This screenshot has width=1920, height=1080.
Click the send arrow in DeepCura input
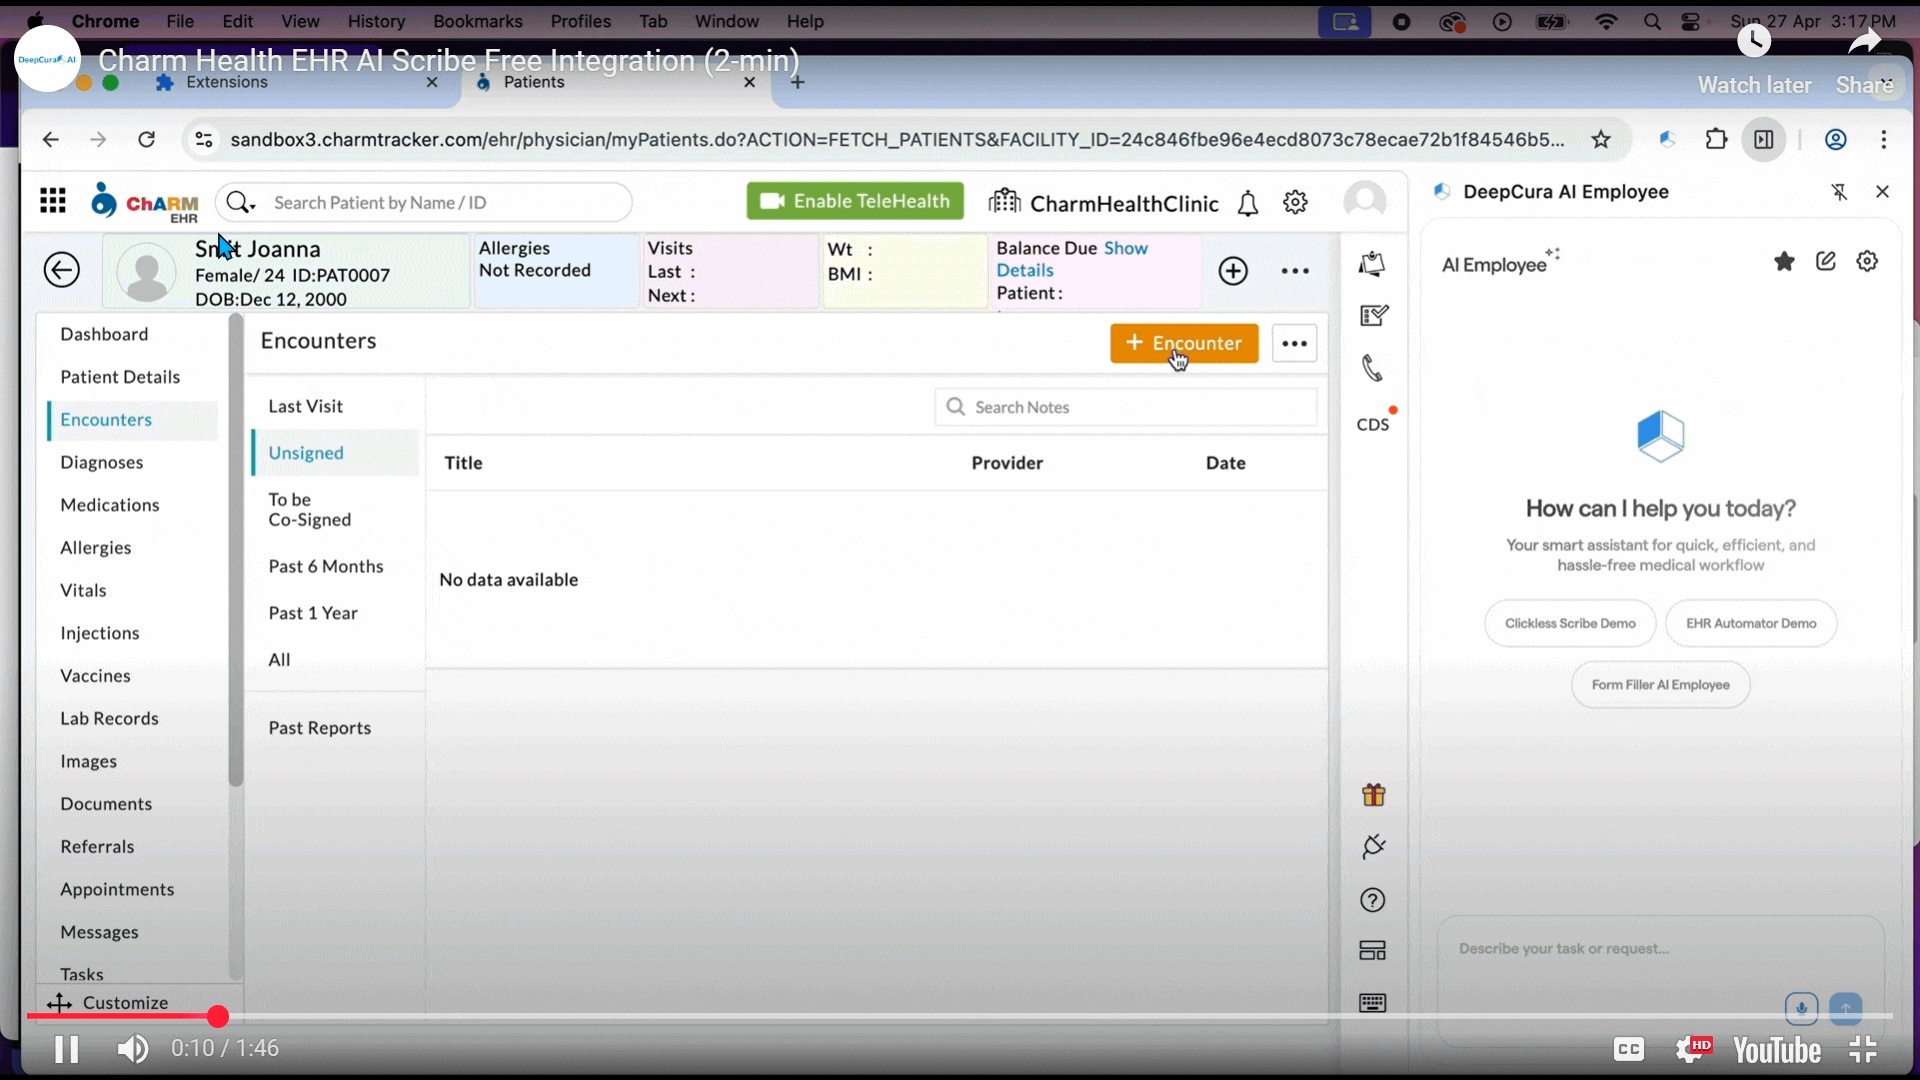click(1845, 1008)
